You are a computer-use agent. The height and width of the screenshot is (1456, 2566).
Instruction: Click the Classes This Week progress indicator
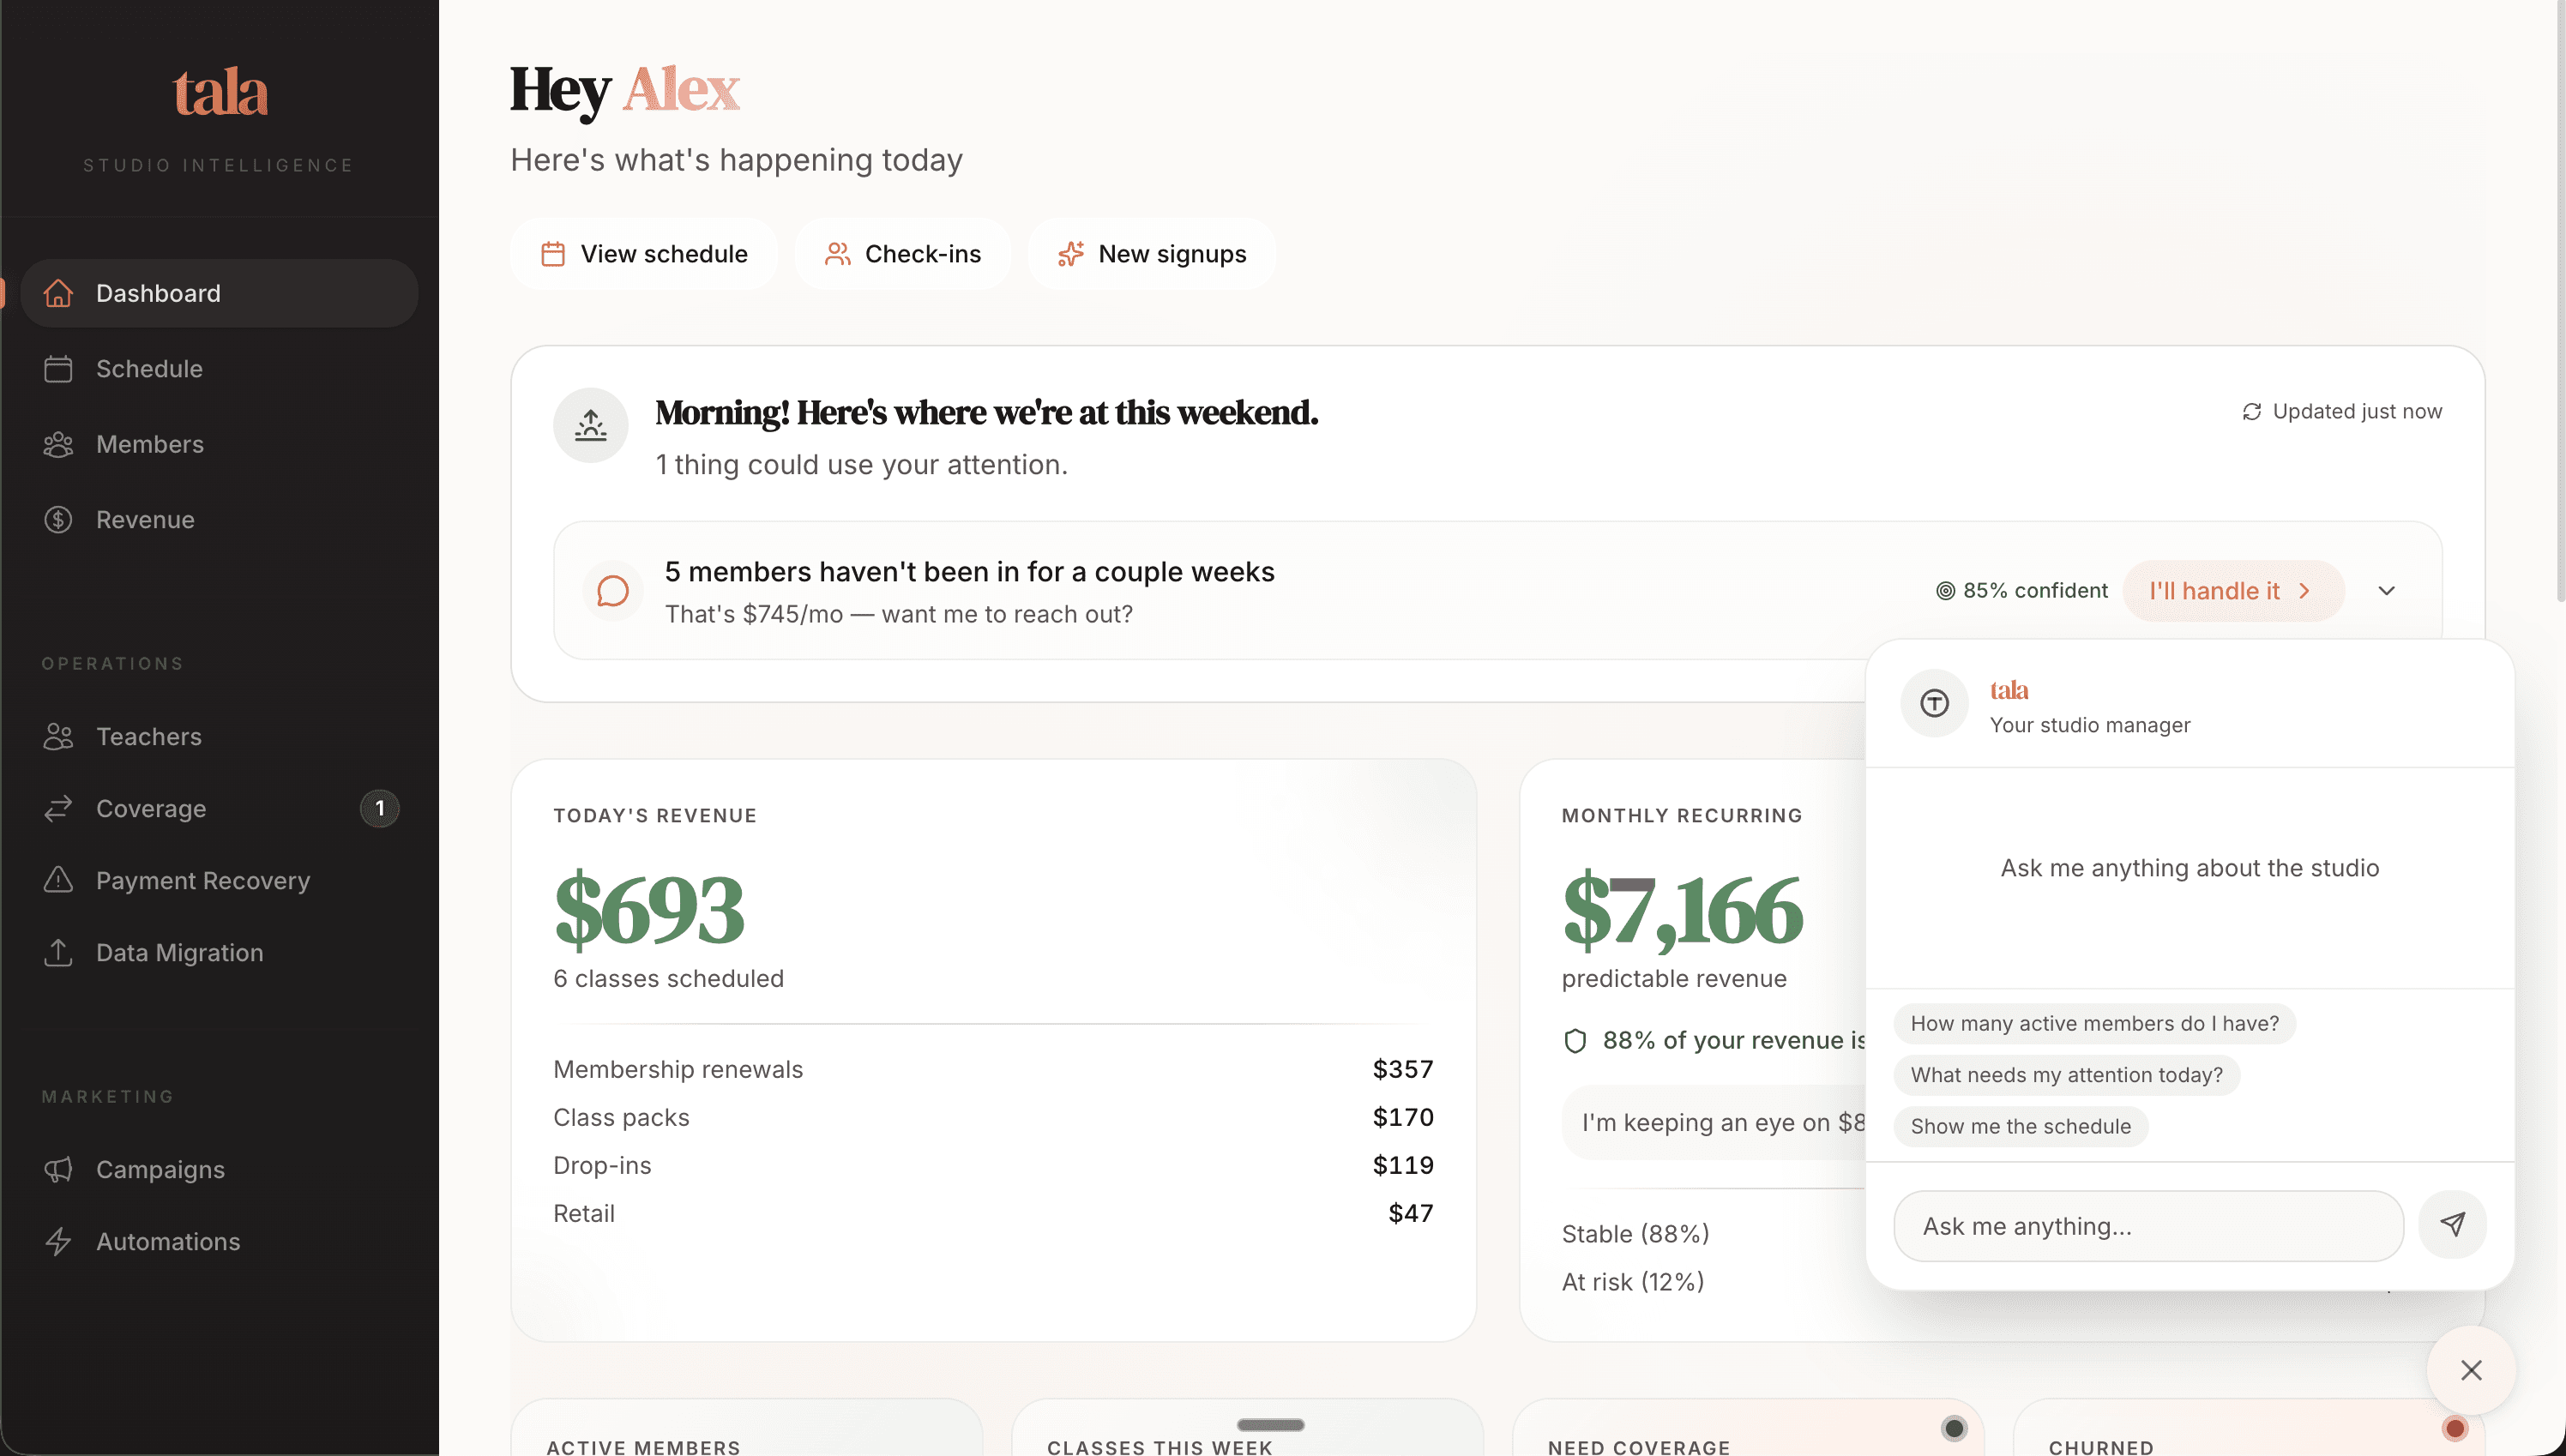[x=1270, y=1426]
